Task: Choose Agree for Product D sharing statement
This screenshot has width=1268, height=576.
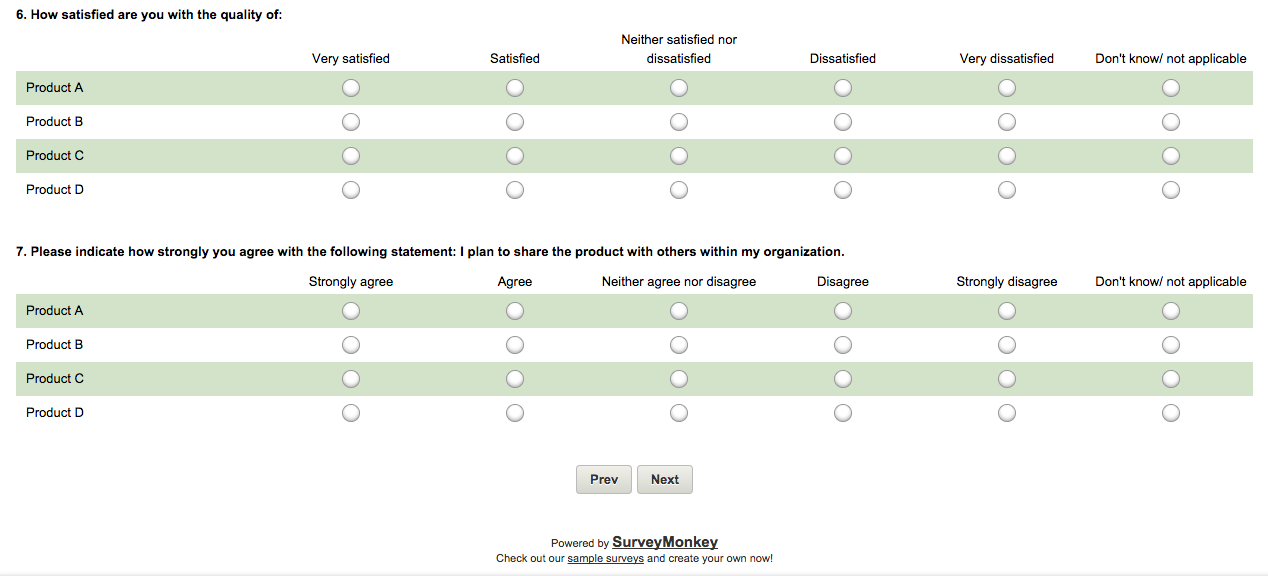Action: click(x=515, y=413)
